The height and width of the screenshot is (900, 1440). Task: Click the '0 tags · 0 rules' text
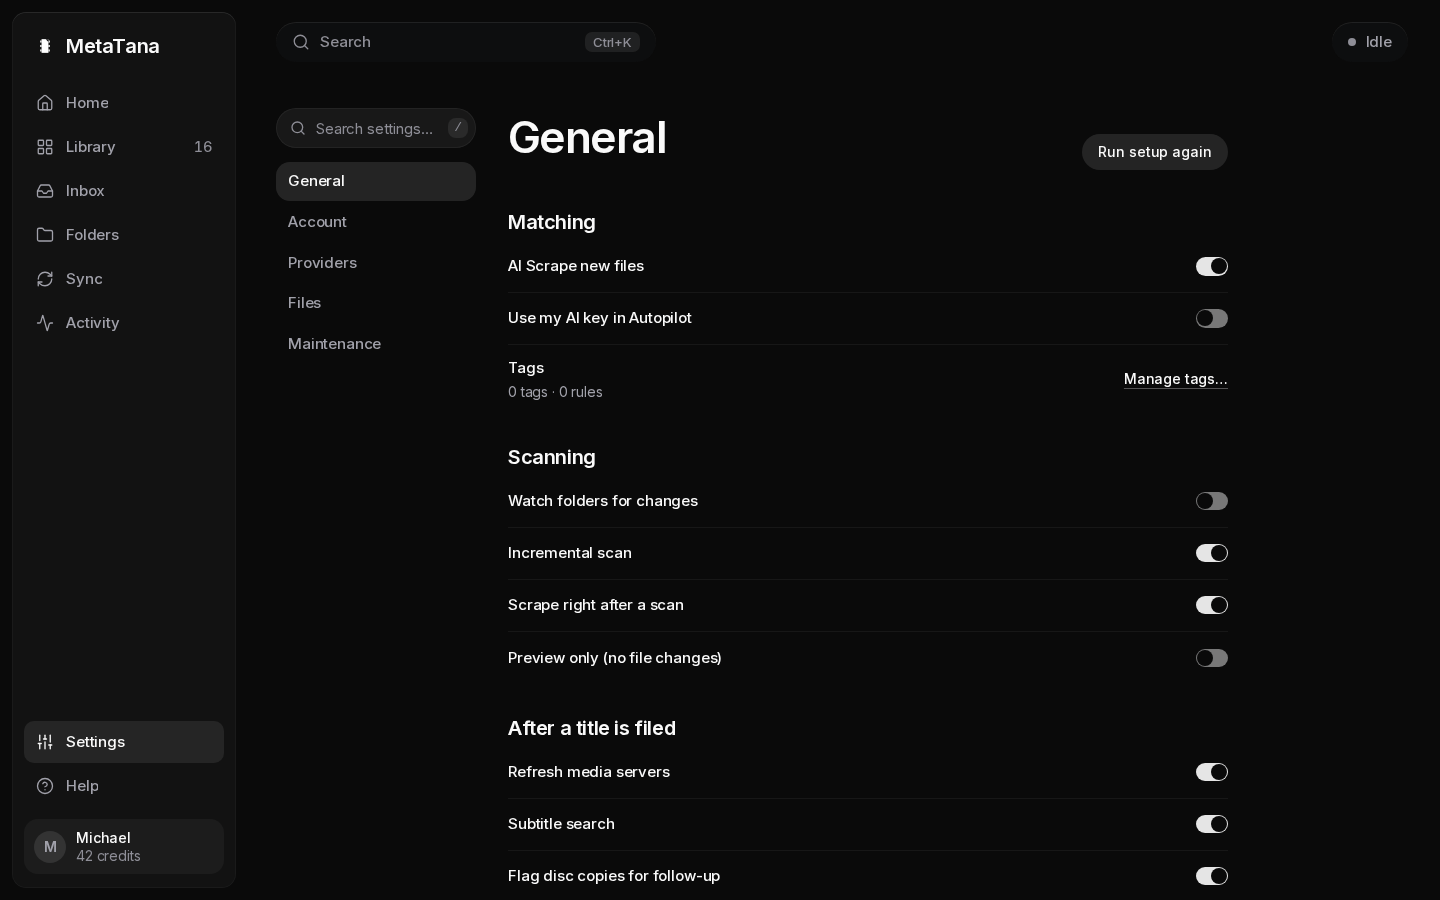tap(555, 392)
